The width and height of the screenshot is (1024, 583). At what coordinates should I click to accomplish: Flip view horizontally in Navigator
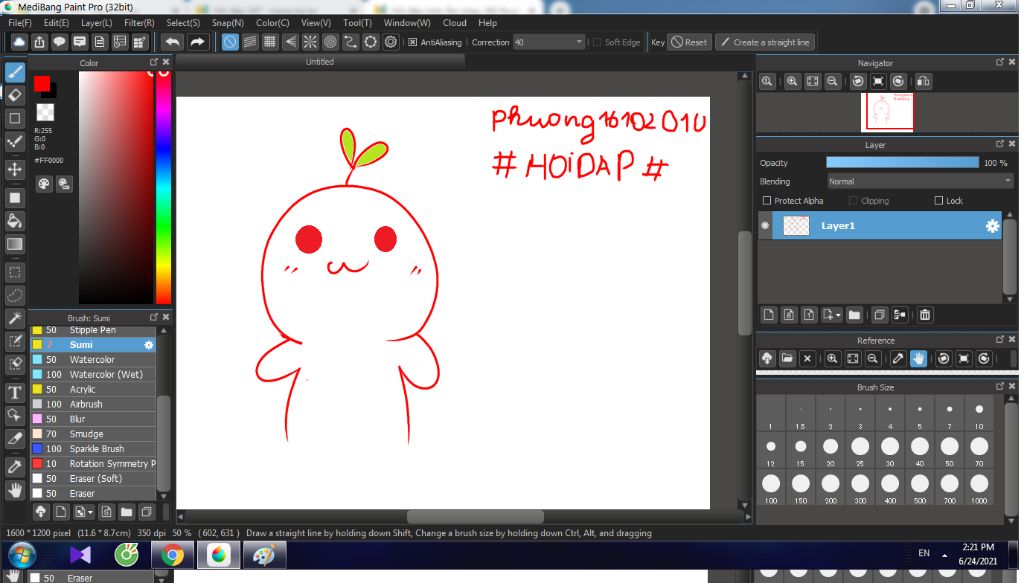(923, 82)
